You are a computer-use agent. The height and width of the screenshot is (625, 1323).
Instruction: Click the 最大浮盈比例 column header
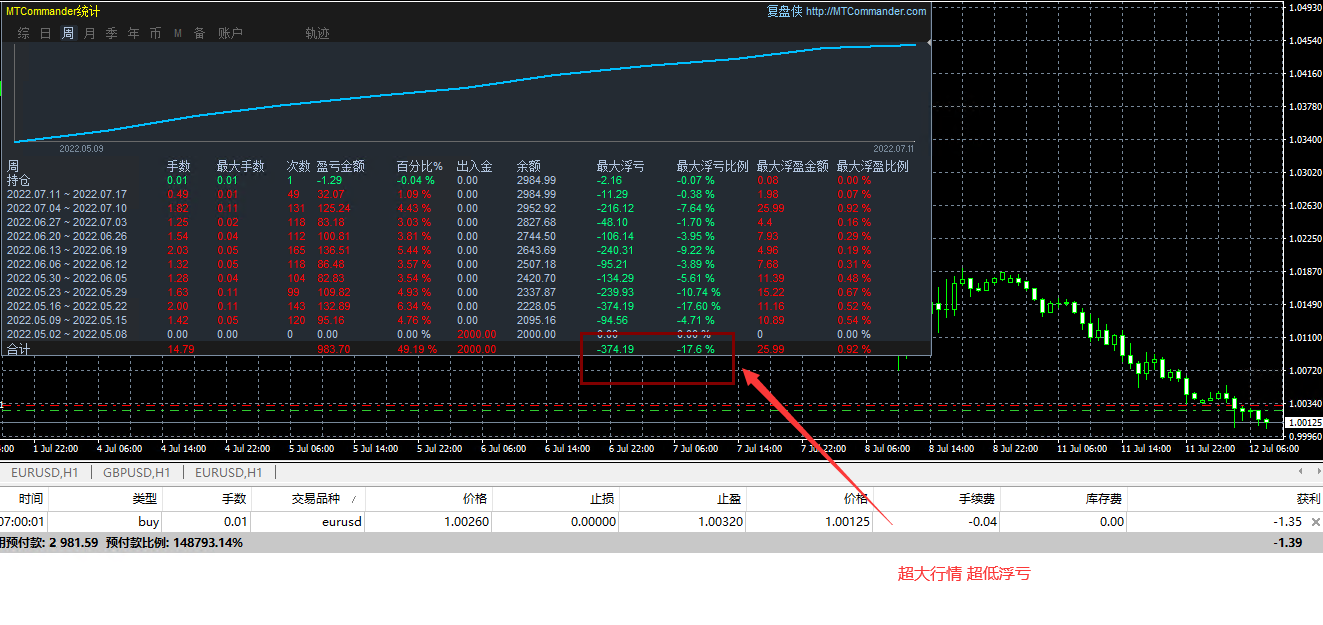click(x=872, y=166)
